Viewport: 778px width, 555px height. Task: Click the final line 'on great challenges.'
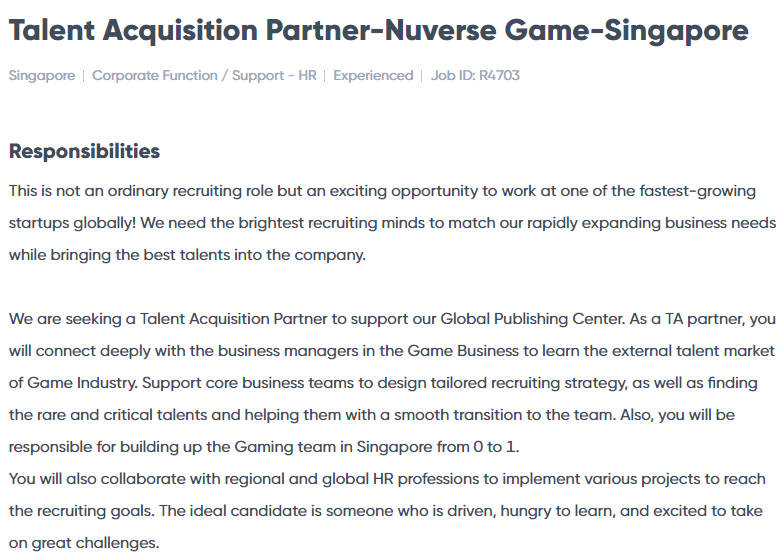(84, 543)
